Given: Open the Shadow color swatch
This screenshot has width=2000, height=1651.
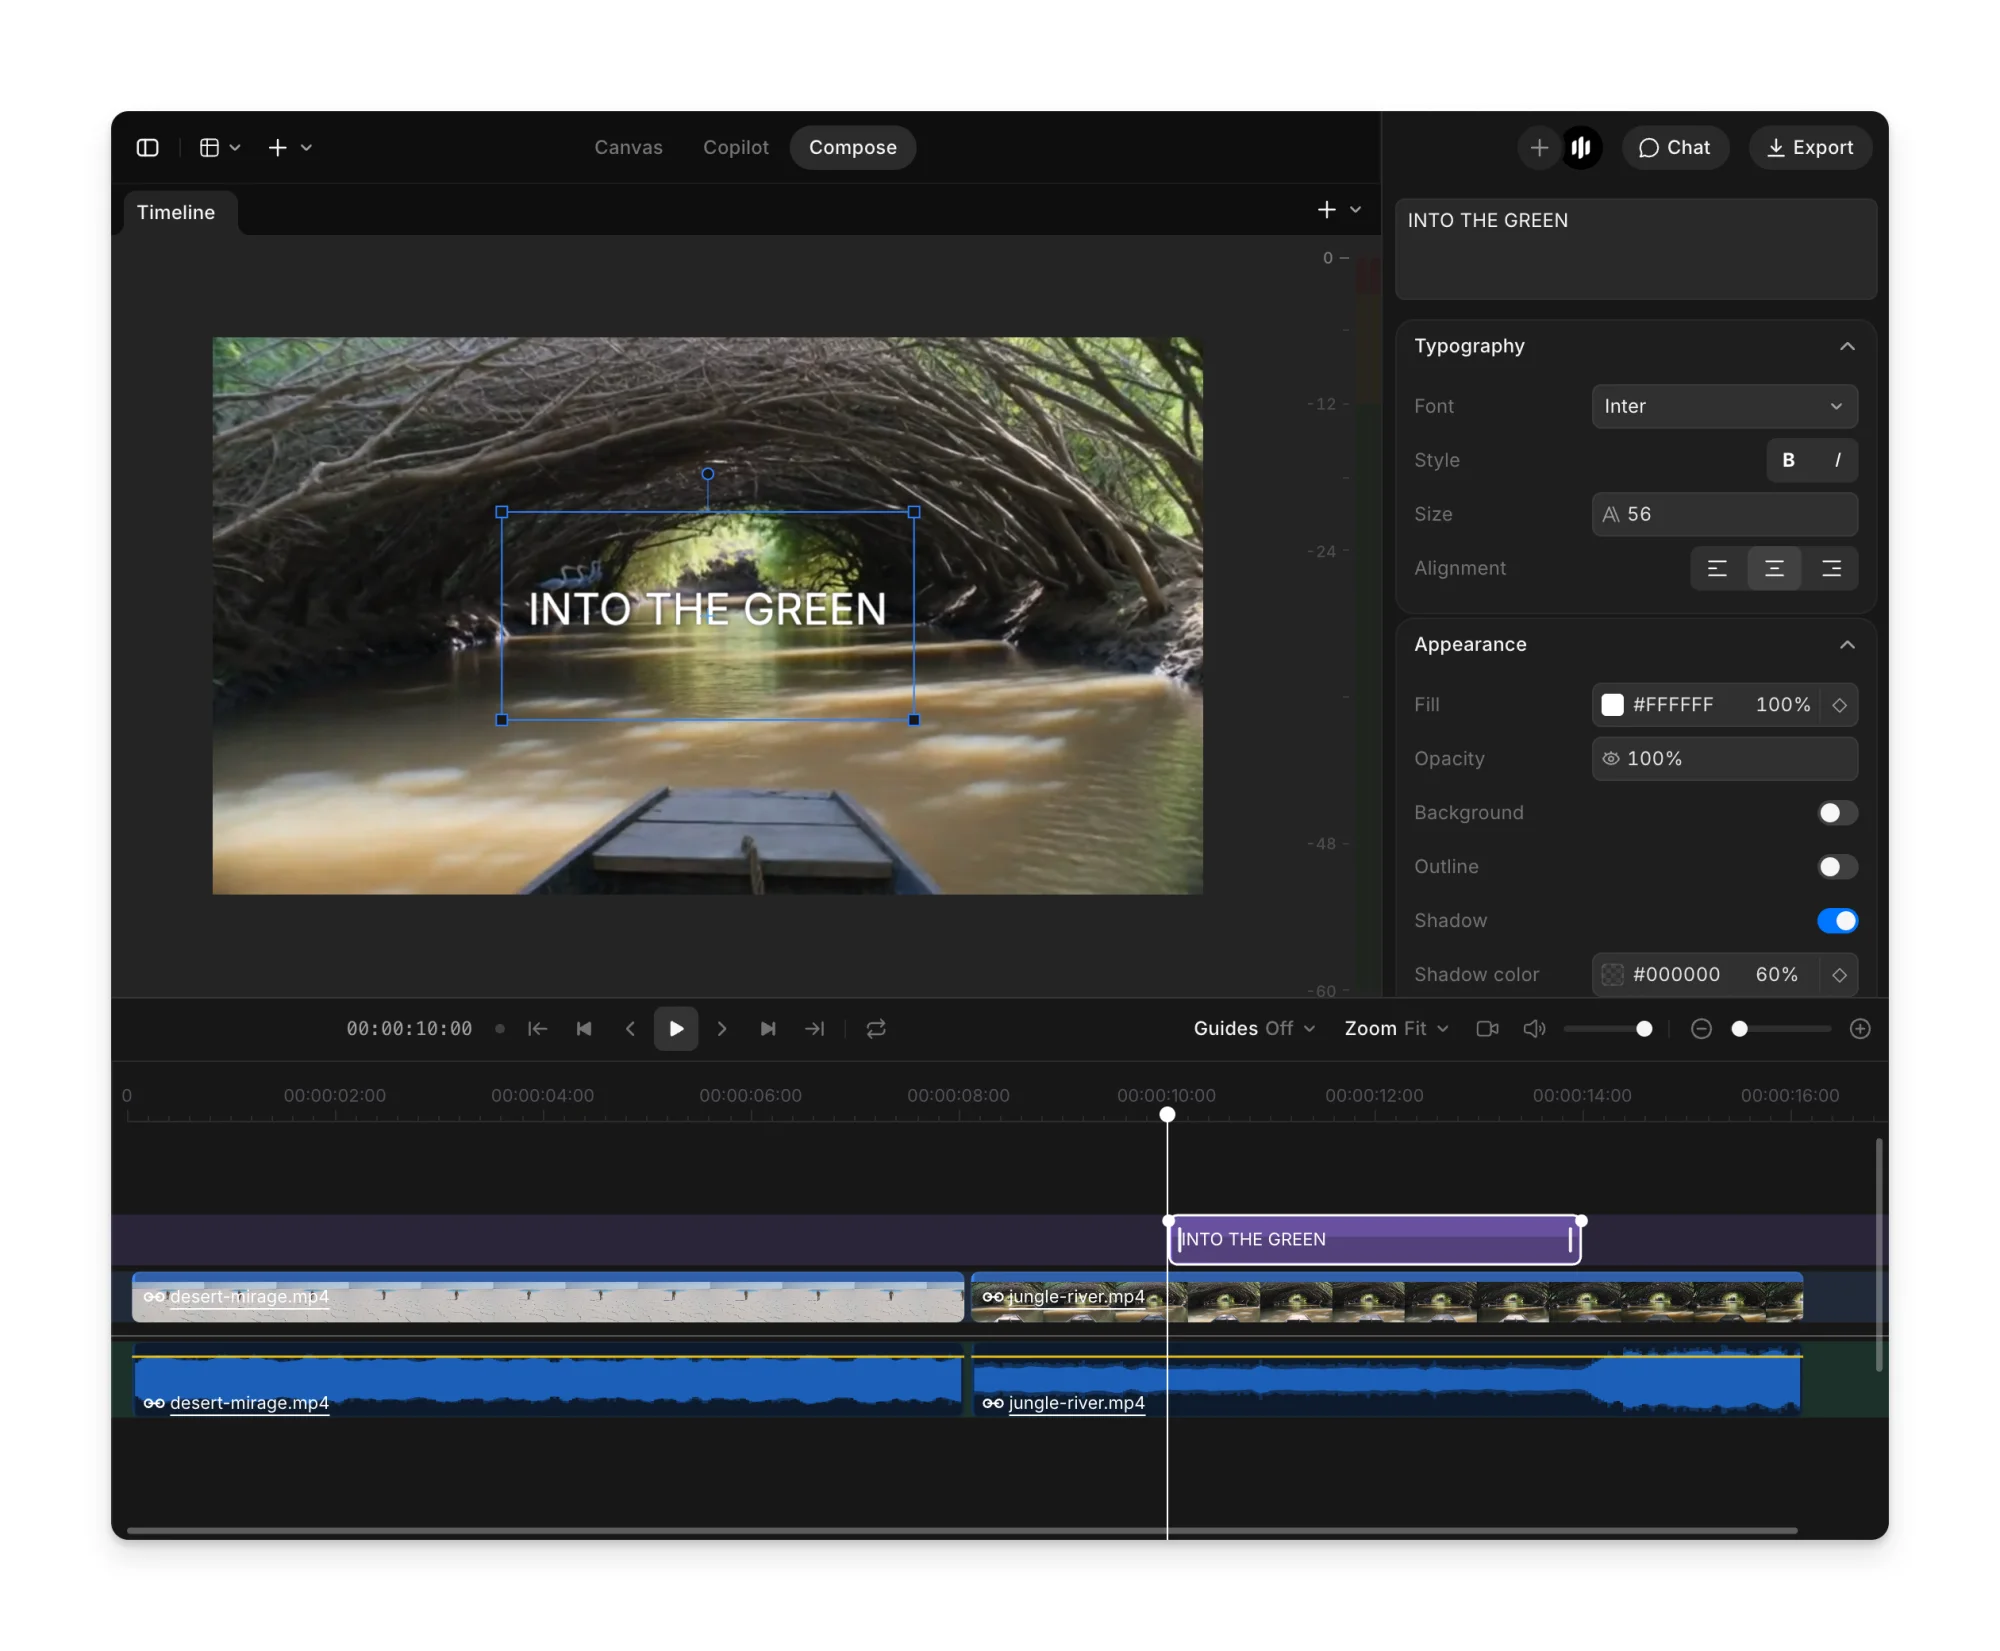Looking at the screenshot, I should [x=1612, y=974].
